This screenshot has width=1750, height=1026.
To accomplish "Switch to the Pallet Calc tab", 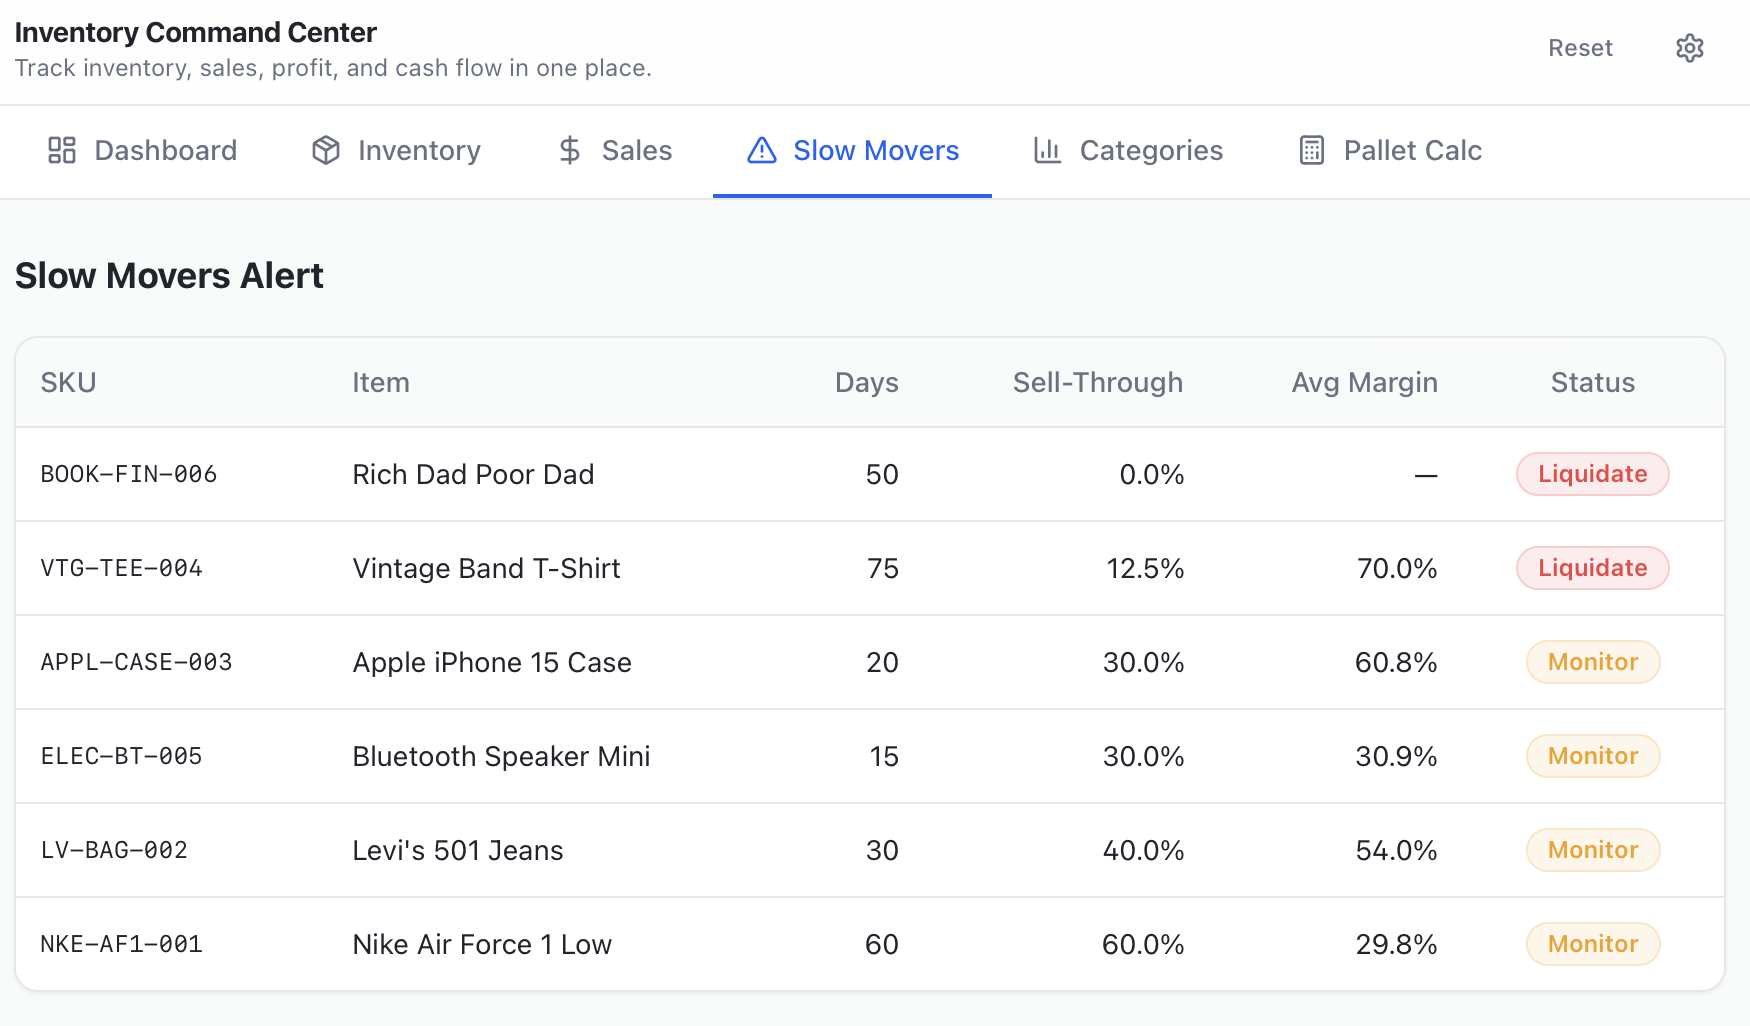I will [x=1391, y=150].
